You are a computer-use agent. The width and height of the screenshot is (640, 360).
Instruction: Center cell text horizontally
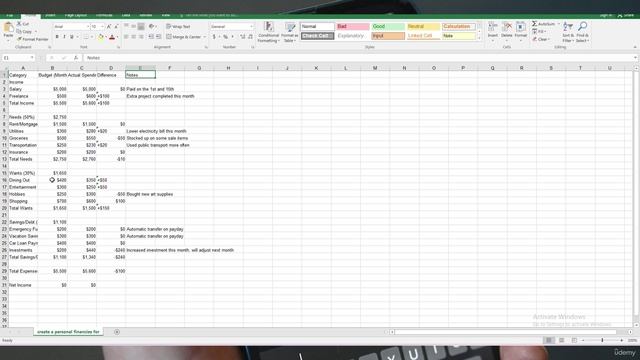(133, 37)
